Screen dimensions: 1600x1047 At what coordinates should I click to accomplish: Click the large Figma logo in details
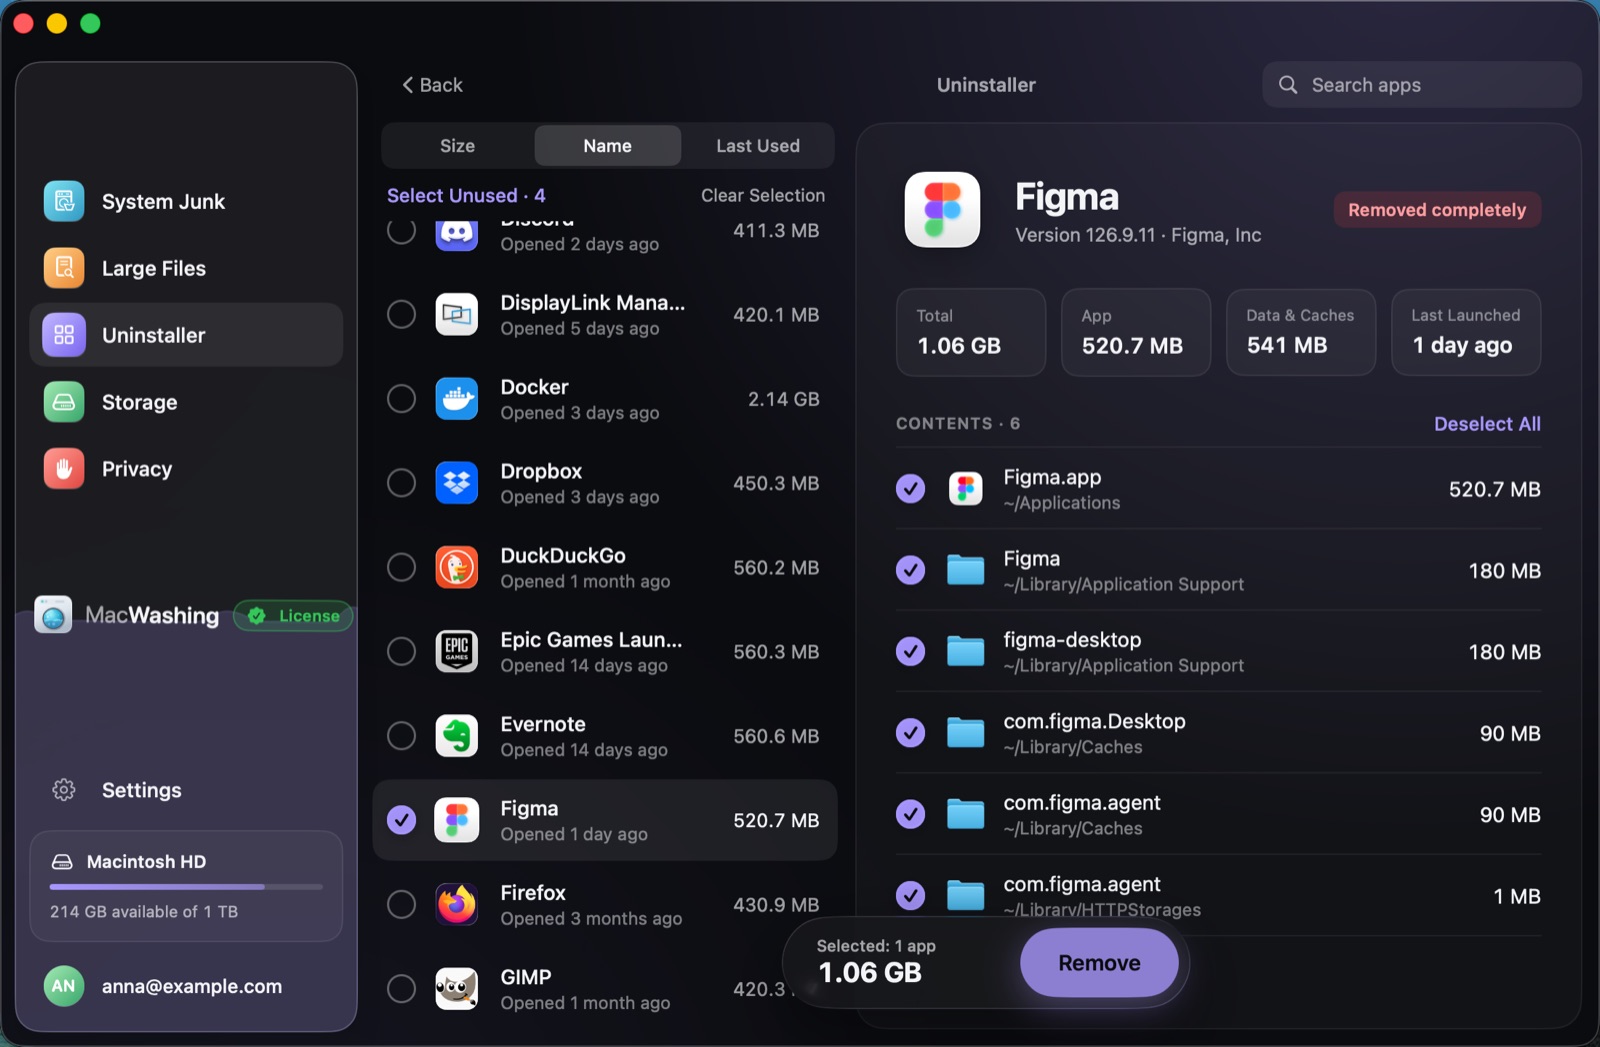pos(942,209)
